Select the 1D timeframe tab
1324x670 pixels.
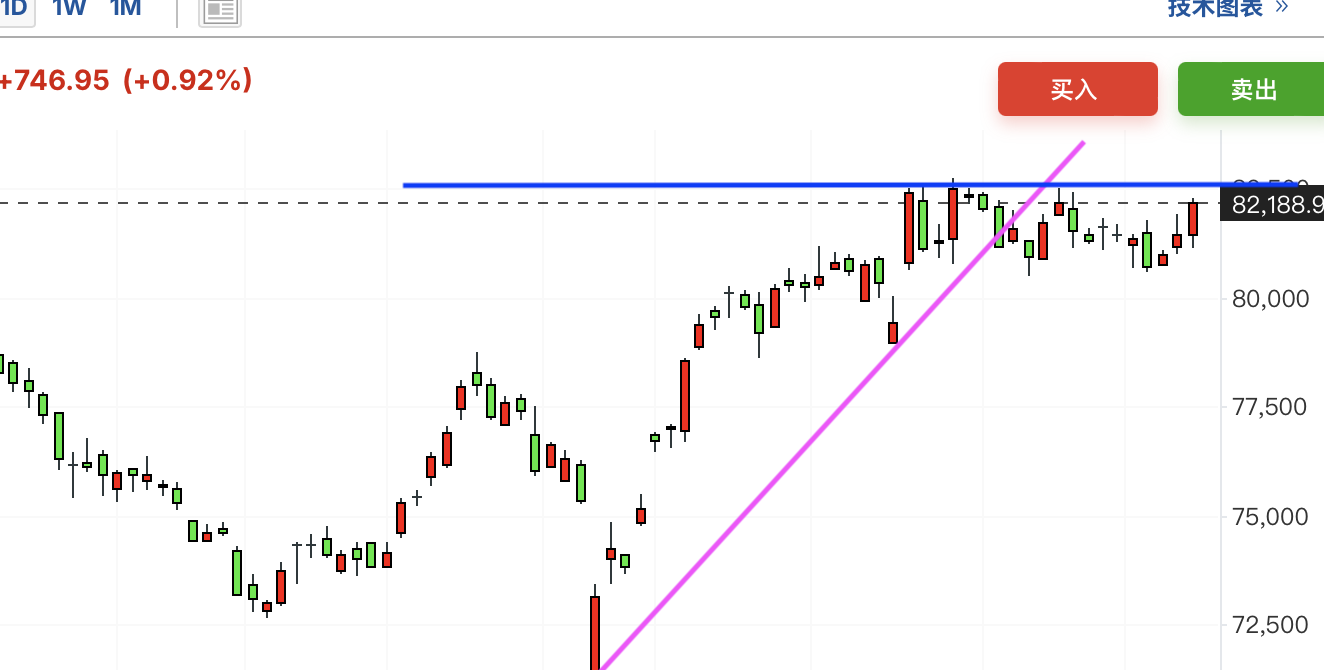[15, 9]
